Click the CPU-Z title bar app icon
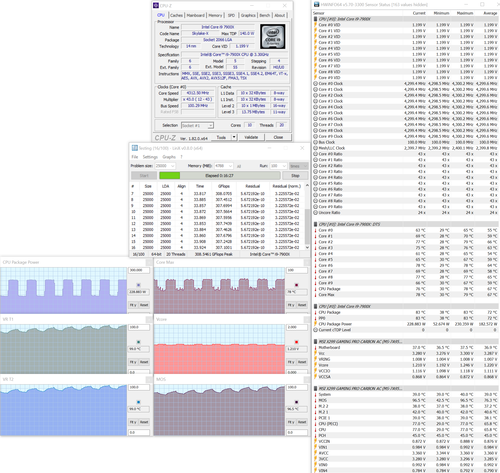Image resolution: width=500 pixels, height=473 pixels. [156, 5]
